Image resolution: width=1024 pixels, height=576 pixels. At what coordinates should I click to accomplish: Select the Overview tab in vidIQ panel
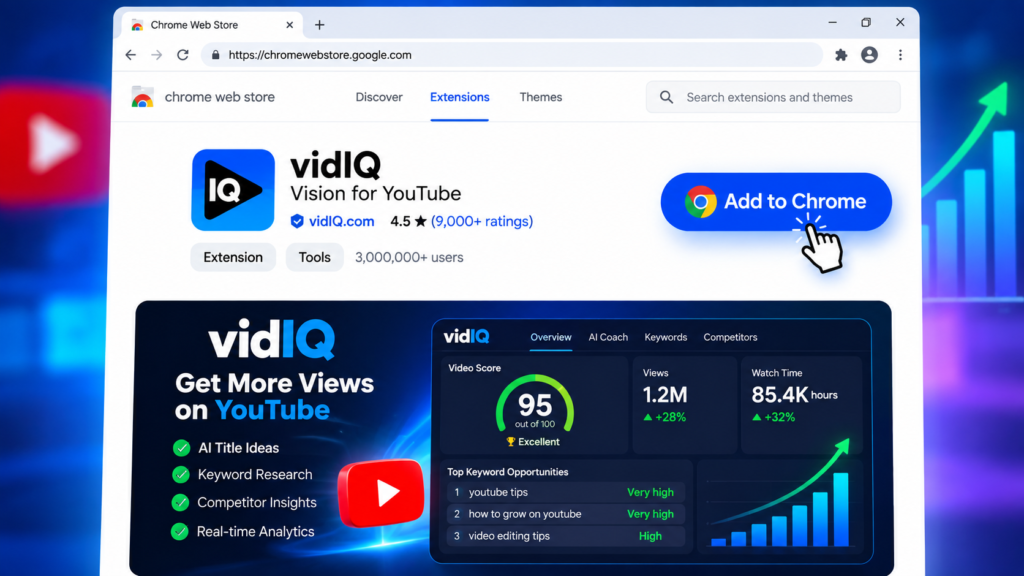pyautogui.click(x=551, y=338)
